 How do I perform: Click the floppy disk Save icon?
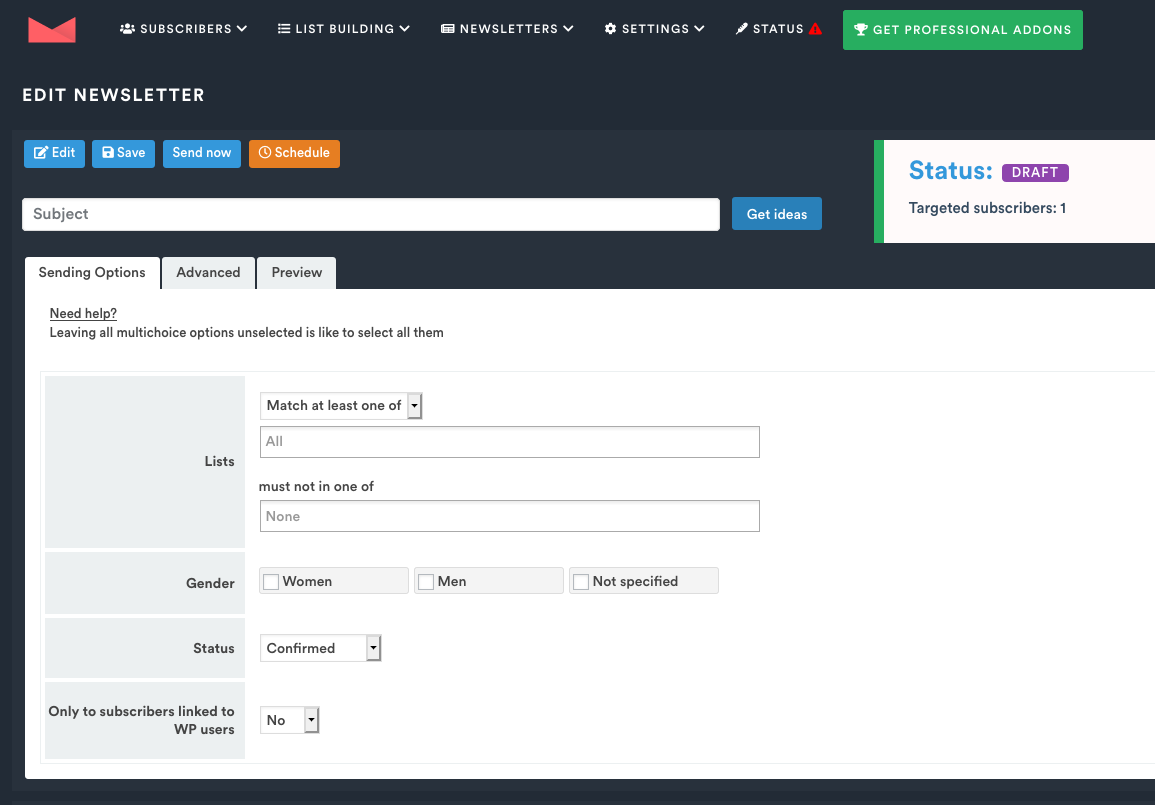pyautogui.click(x=108, y=154)
